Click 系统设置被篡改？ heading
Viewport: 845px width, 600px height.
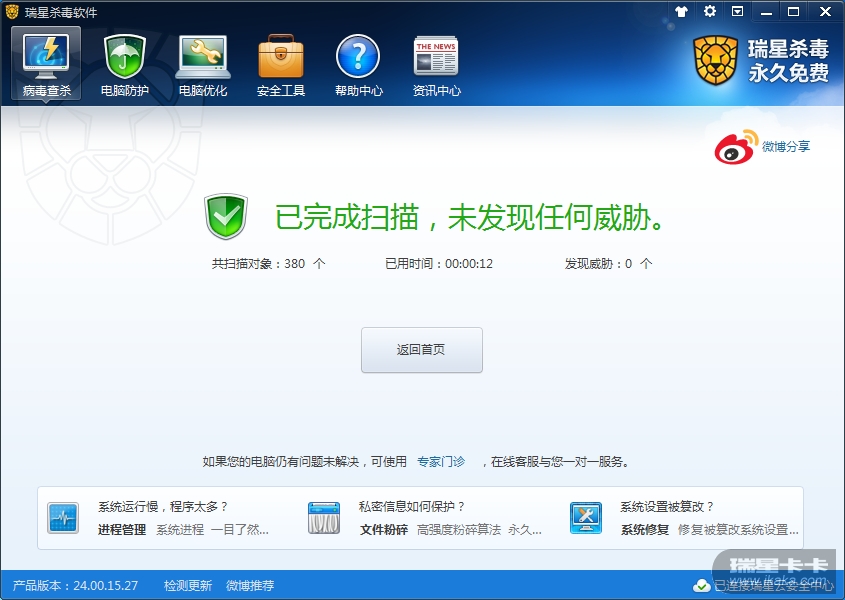[667, 506]
